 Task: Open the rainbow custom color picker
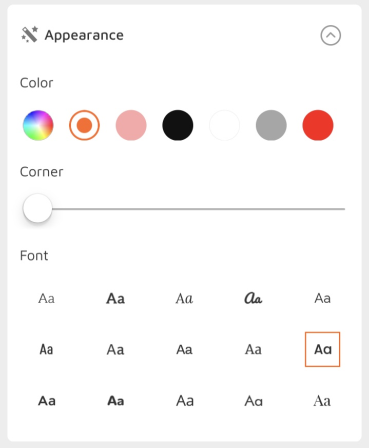38,125
